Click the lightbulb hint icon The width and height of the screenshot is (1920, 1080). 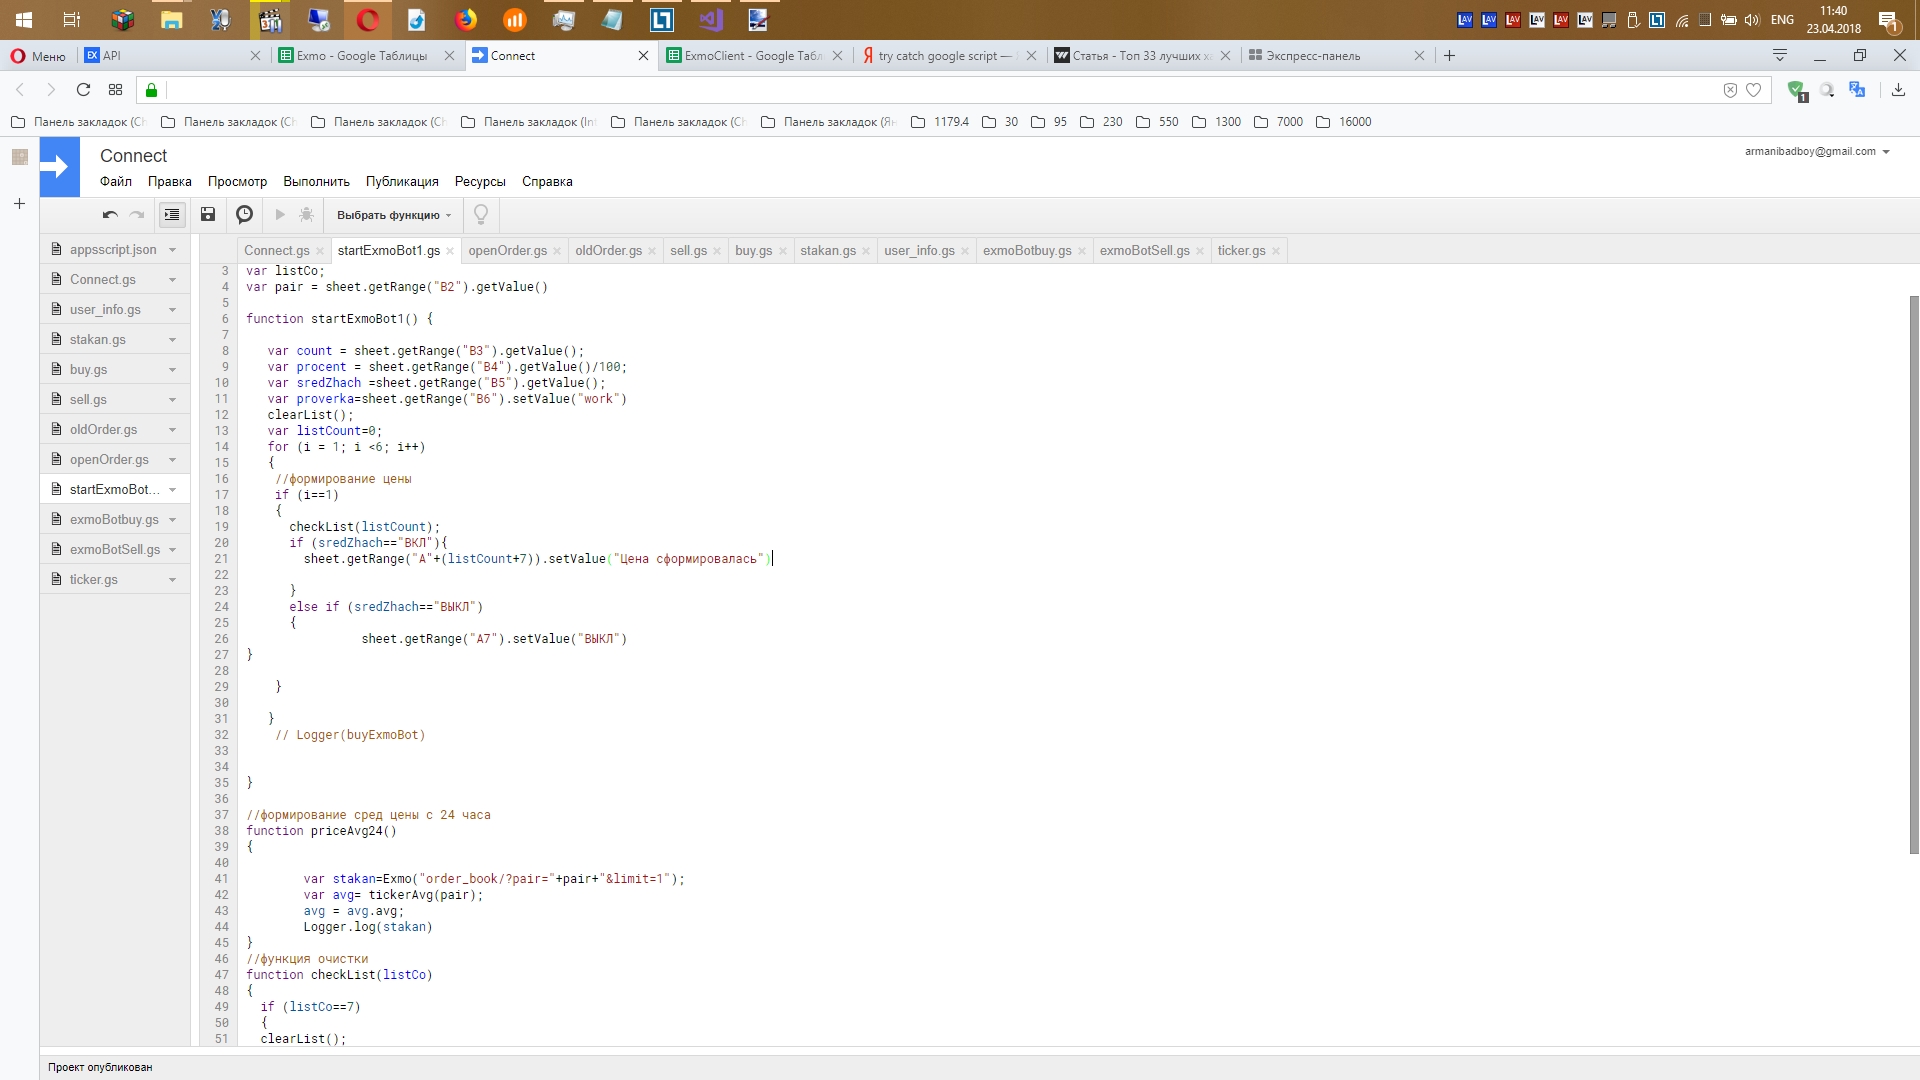481,215
